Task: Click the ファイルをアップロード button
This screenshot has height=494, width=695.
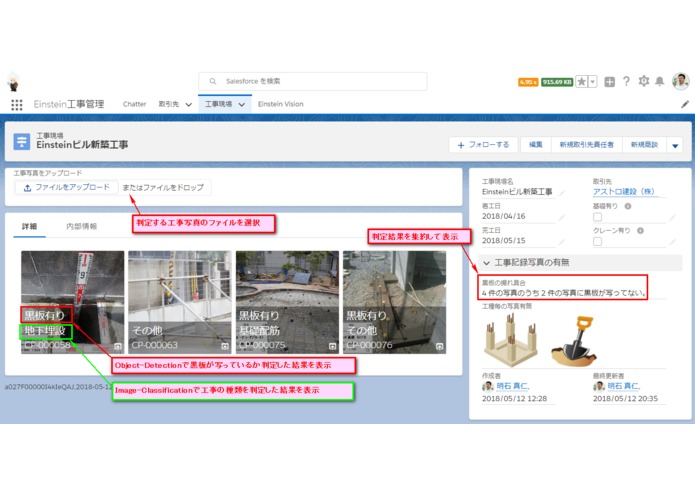Action: tap(66, 187)
